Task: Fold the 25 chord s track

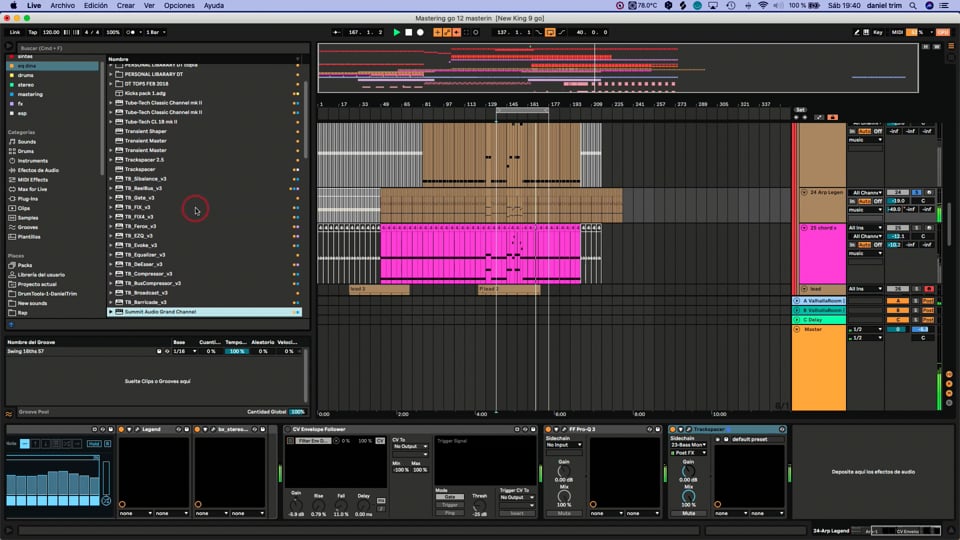Action: (804, 228)
